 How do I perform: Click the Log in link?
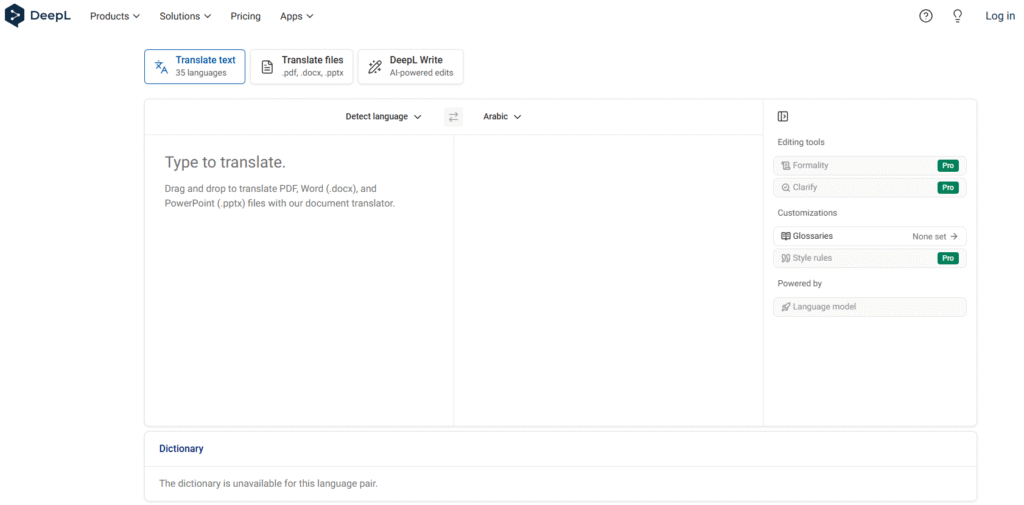[x=999, y=16]
